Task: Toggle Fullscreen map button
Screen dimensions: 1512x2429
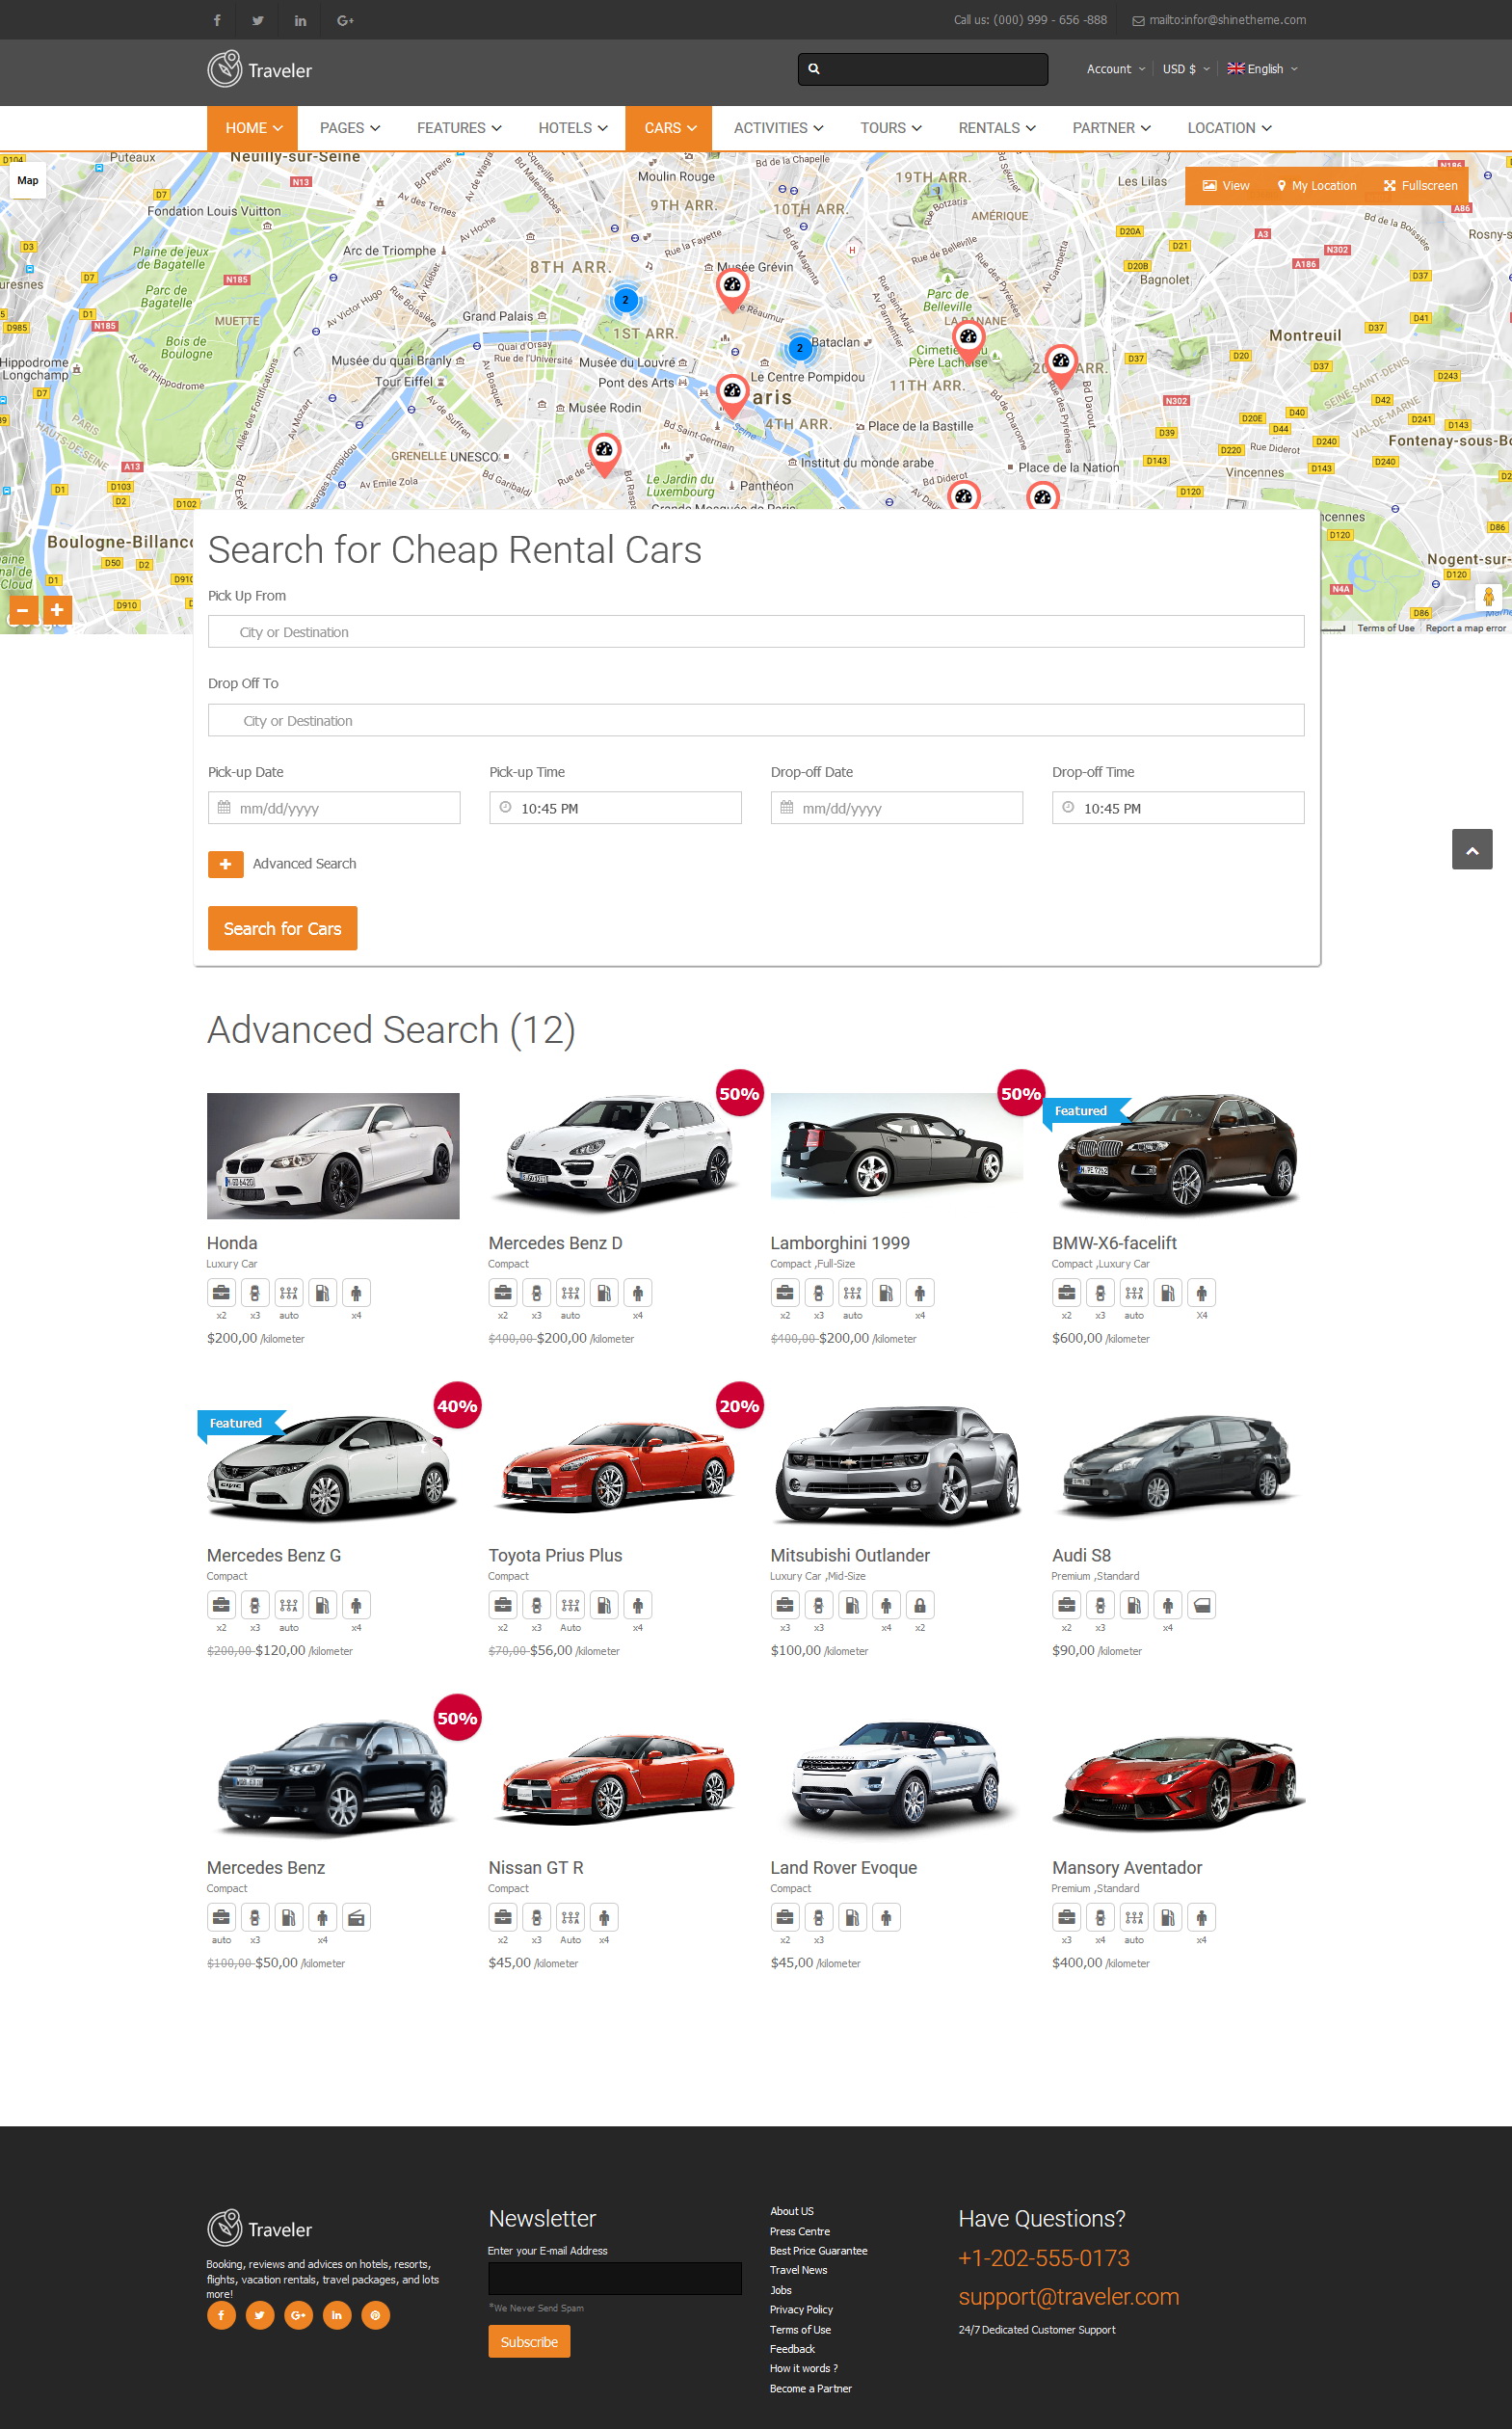Action: [1420, 186]
